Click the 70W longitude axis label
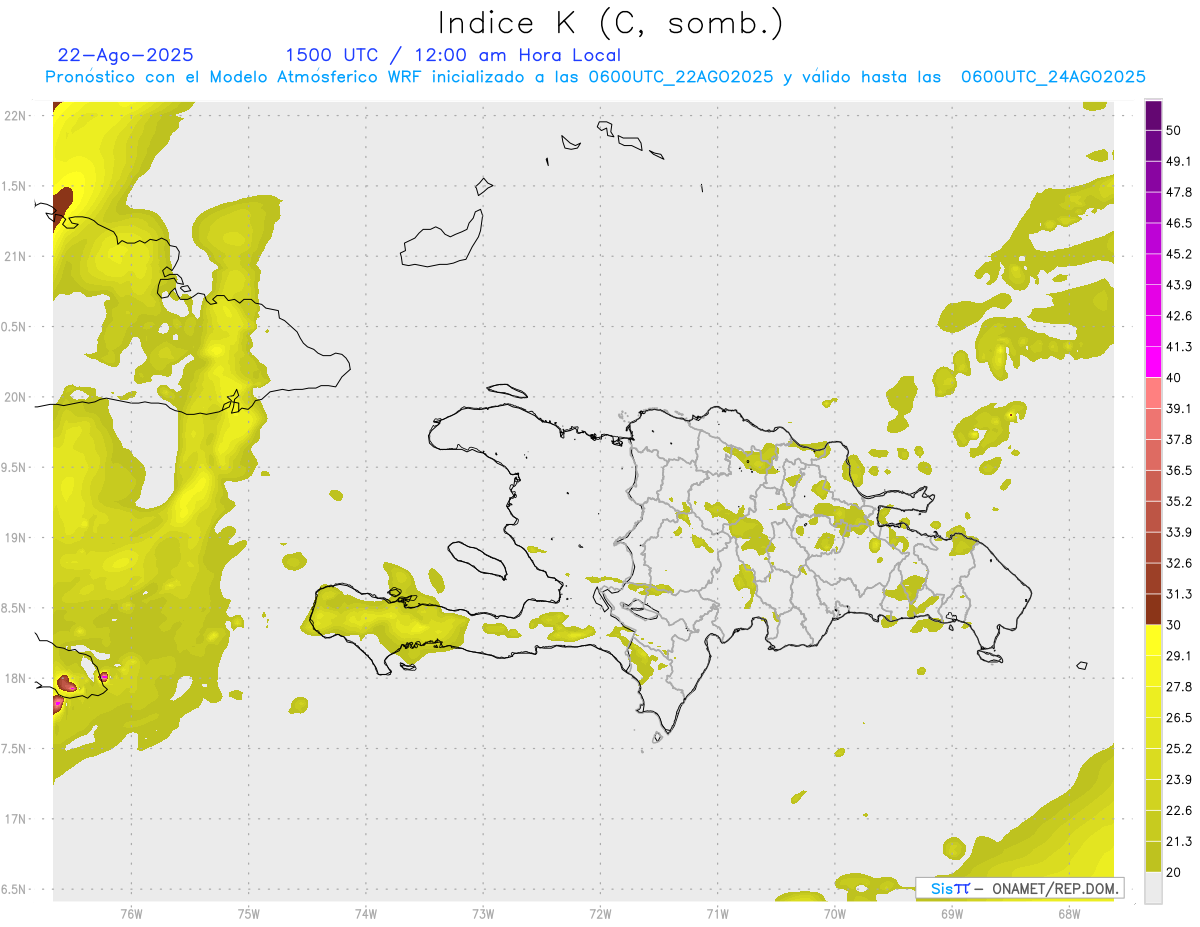Viewport: 1200px width, 927px height. pyautogui.click(x=835, y=912)
